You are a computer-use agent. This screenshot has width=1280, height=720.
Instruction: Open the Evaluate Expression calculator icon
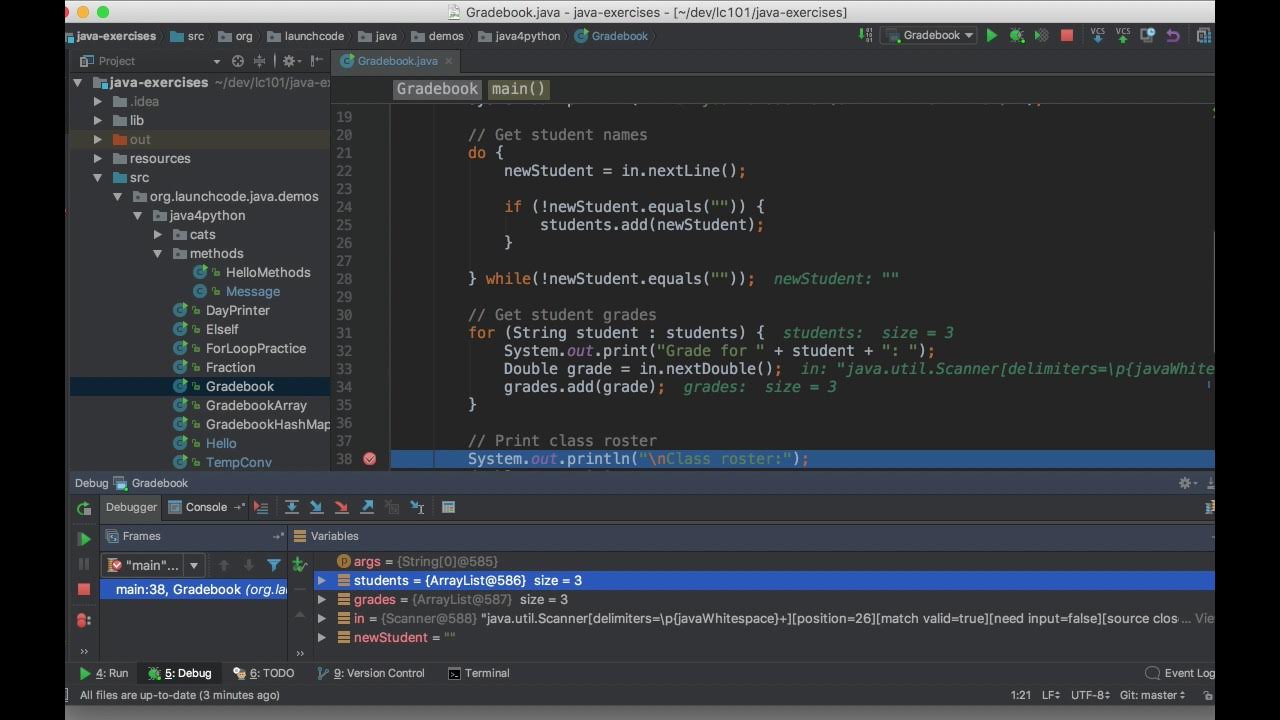click(x=448, y=507)
